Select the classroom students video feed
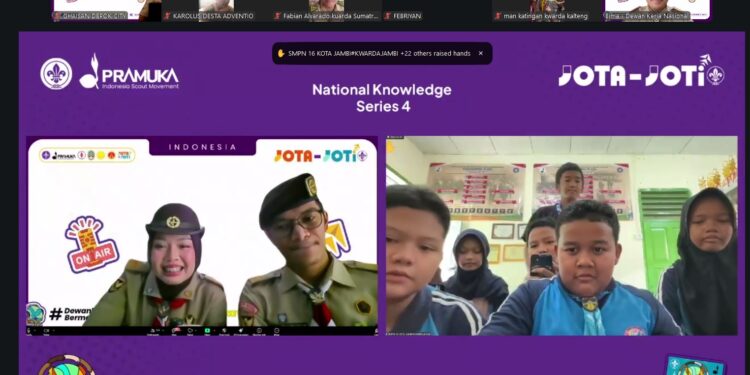Viewport: 750px width, 375px height. click(562, 235)
